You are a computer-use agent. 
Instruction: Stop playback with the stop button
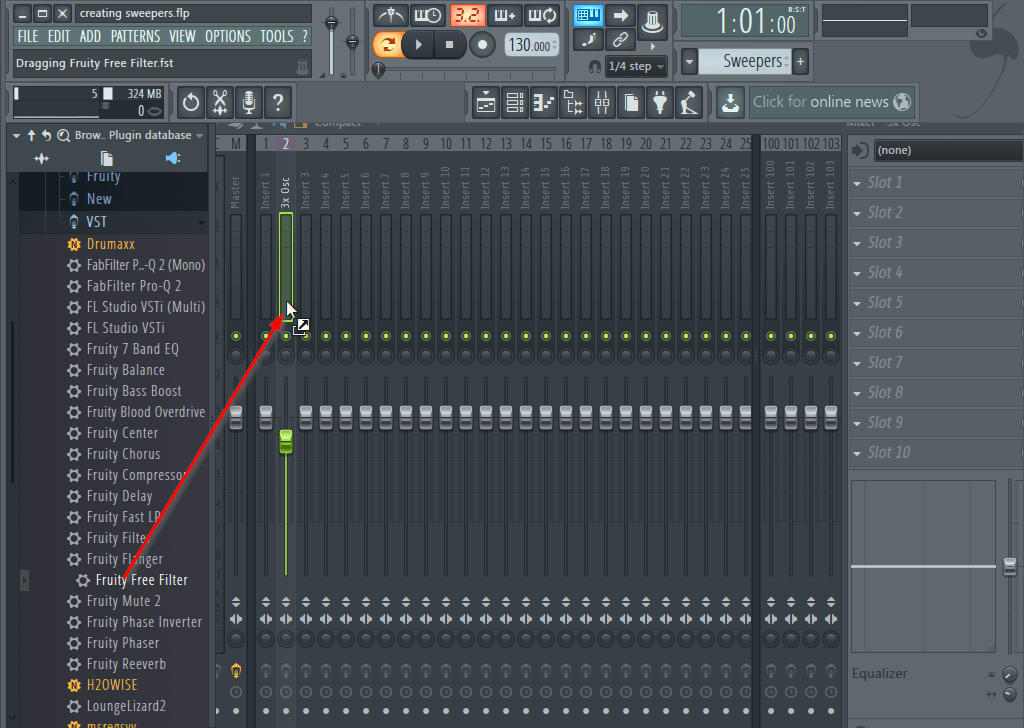[449, 44]
